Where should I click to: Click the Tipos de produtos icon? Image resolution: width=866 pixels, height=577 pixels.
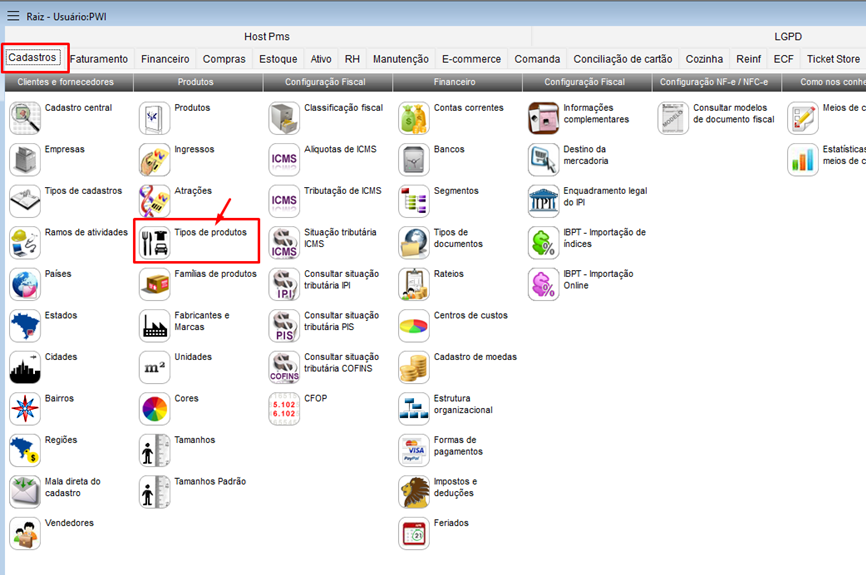(x=155, y=243)
